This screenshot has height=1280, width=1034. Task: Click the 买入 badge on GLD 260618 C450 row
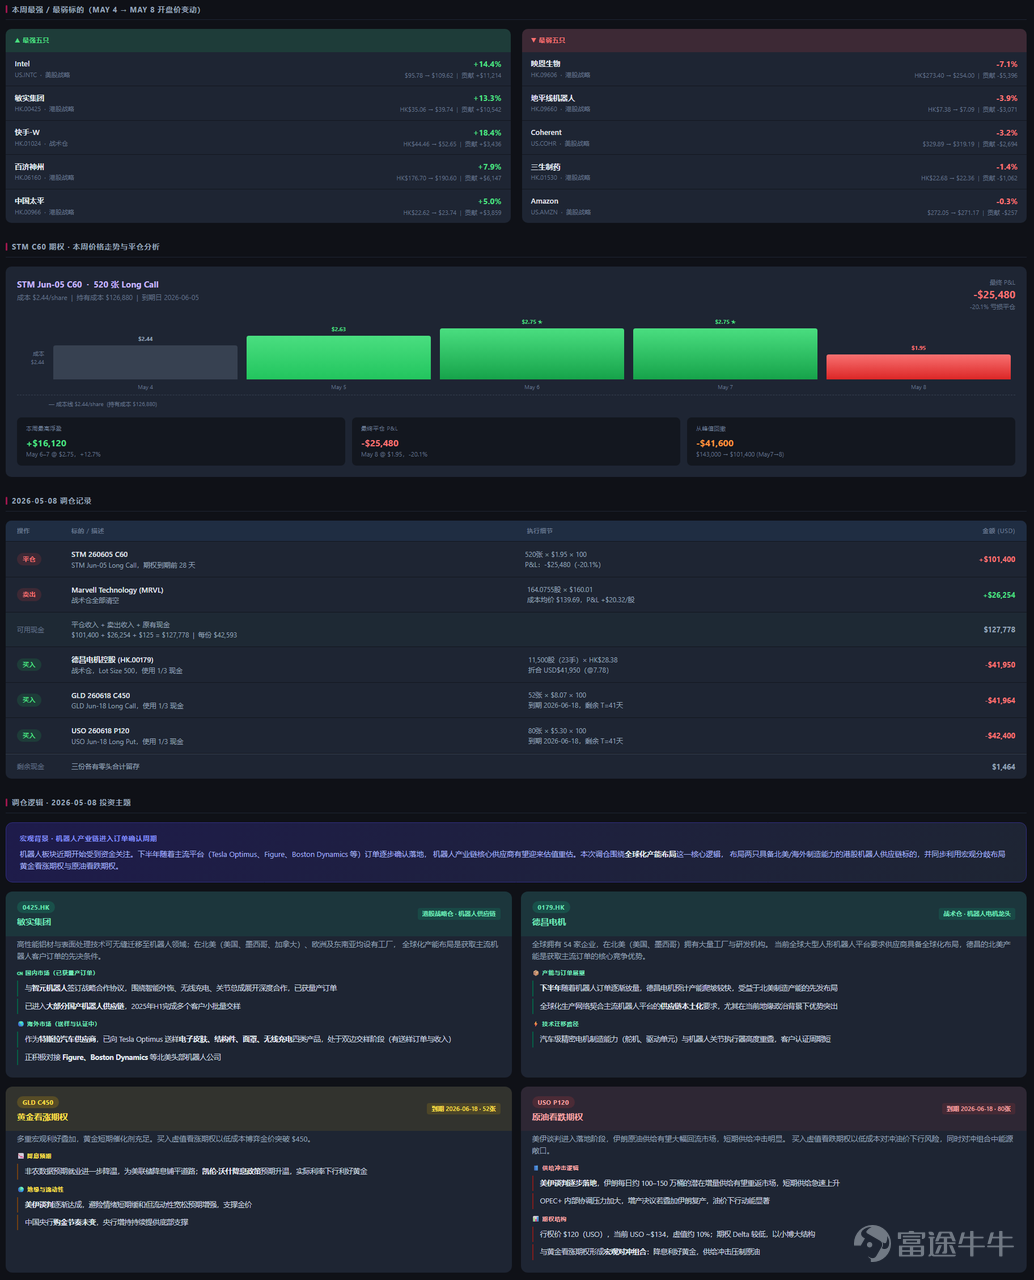coord(29,700)
